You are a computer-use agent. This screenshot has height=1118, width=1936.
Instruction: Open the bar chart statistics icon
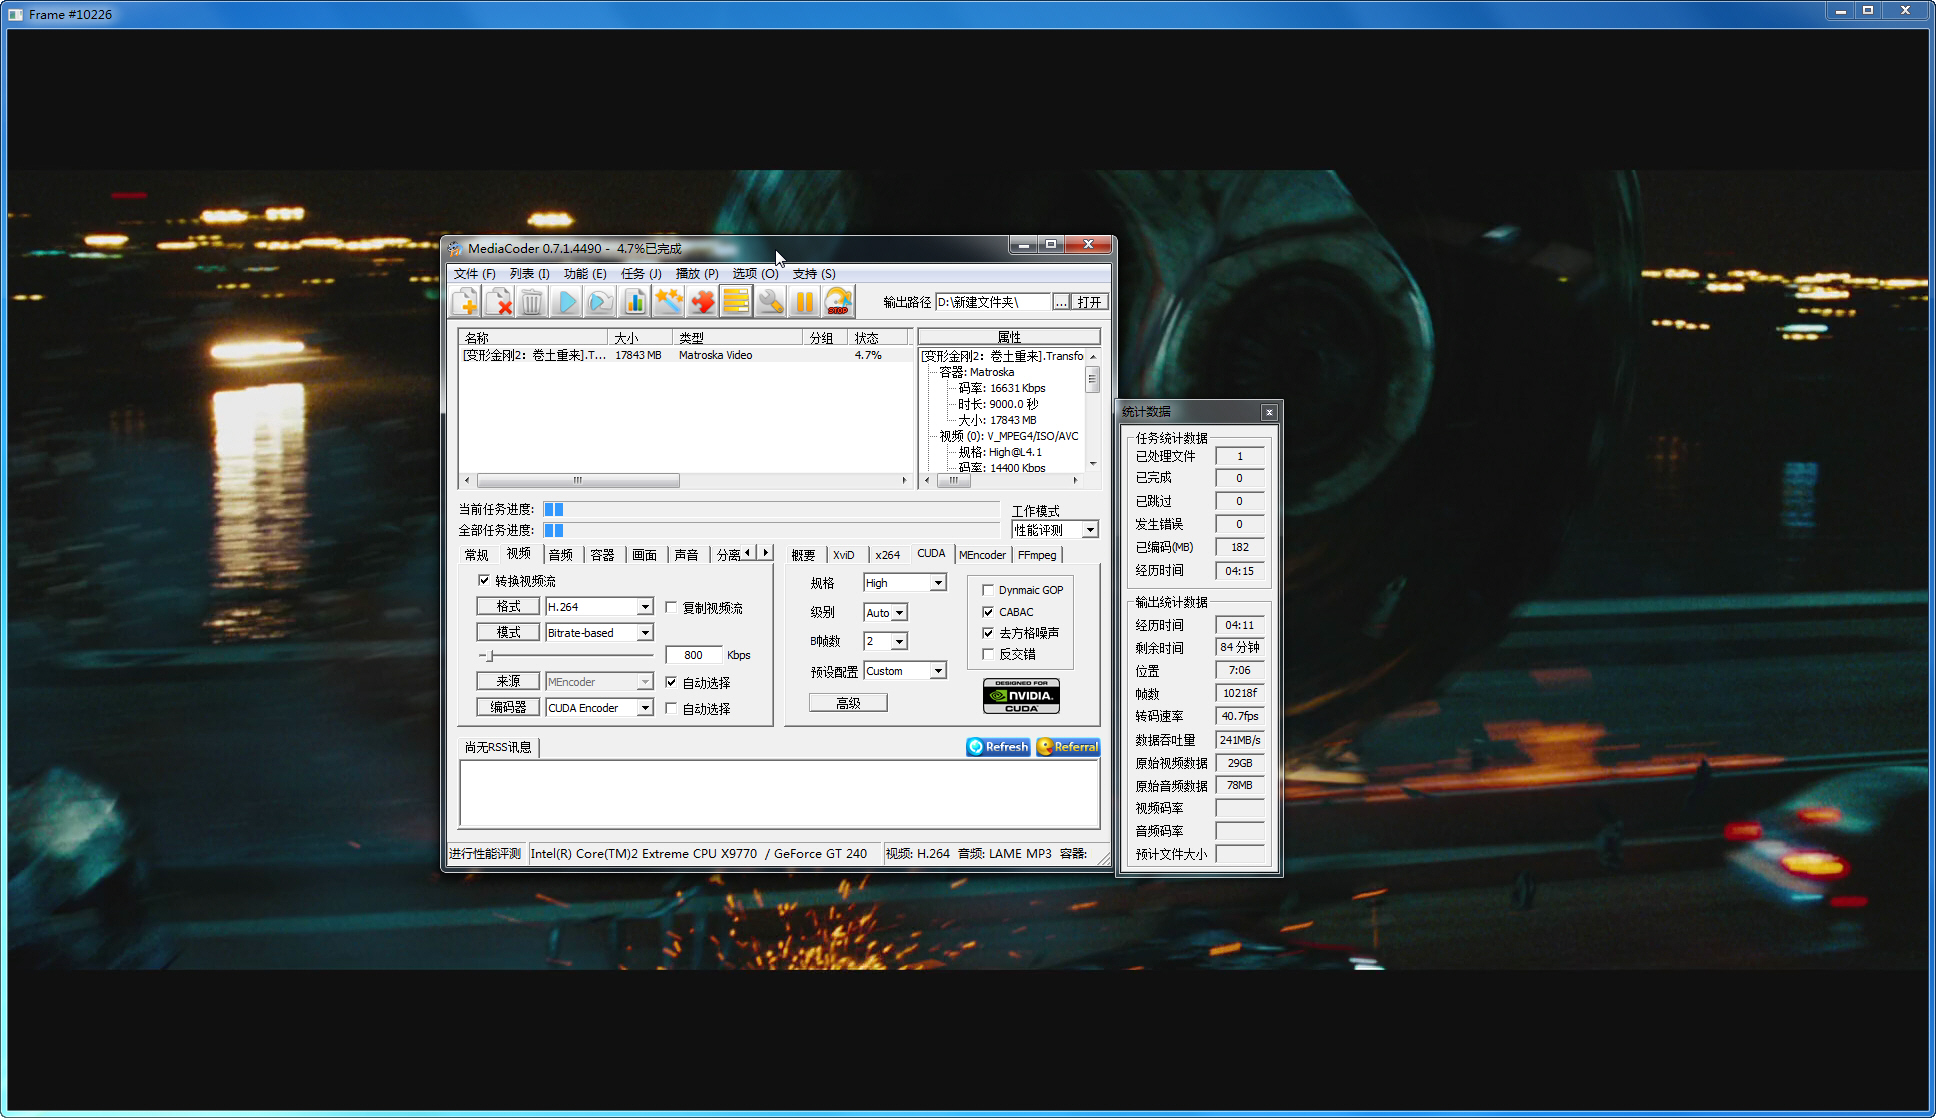click(634, 301)
